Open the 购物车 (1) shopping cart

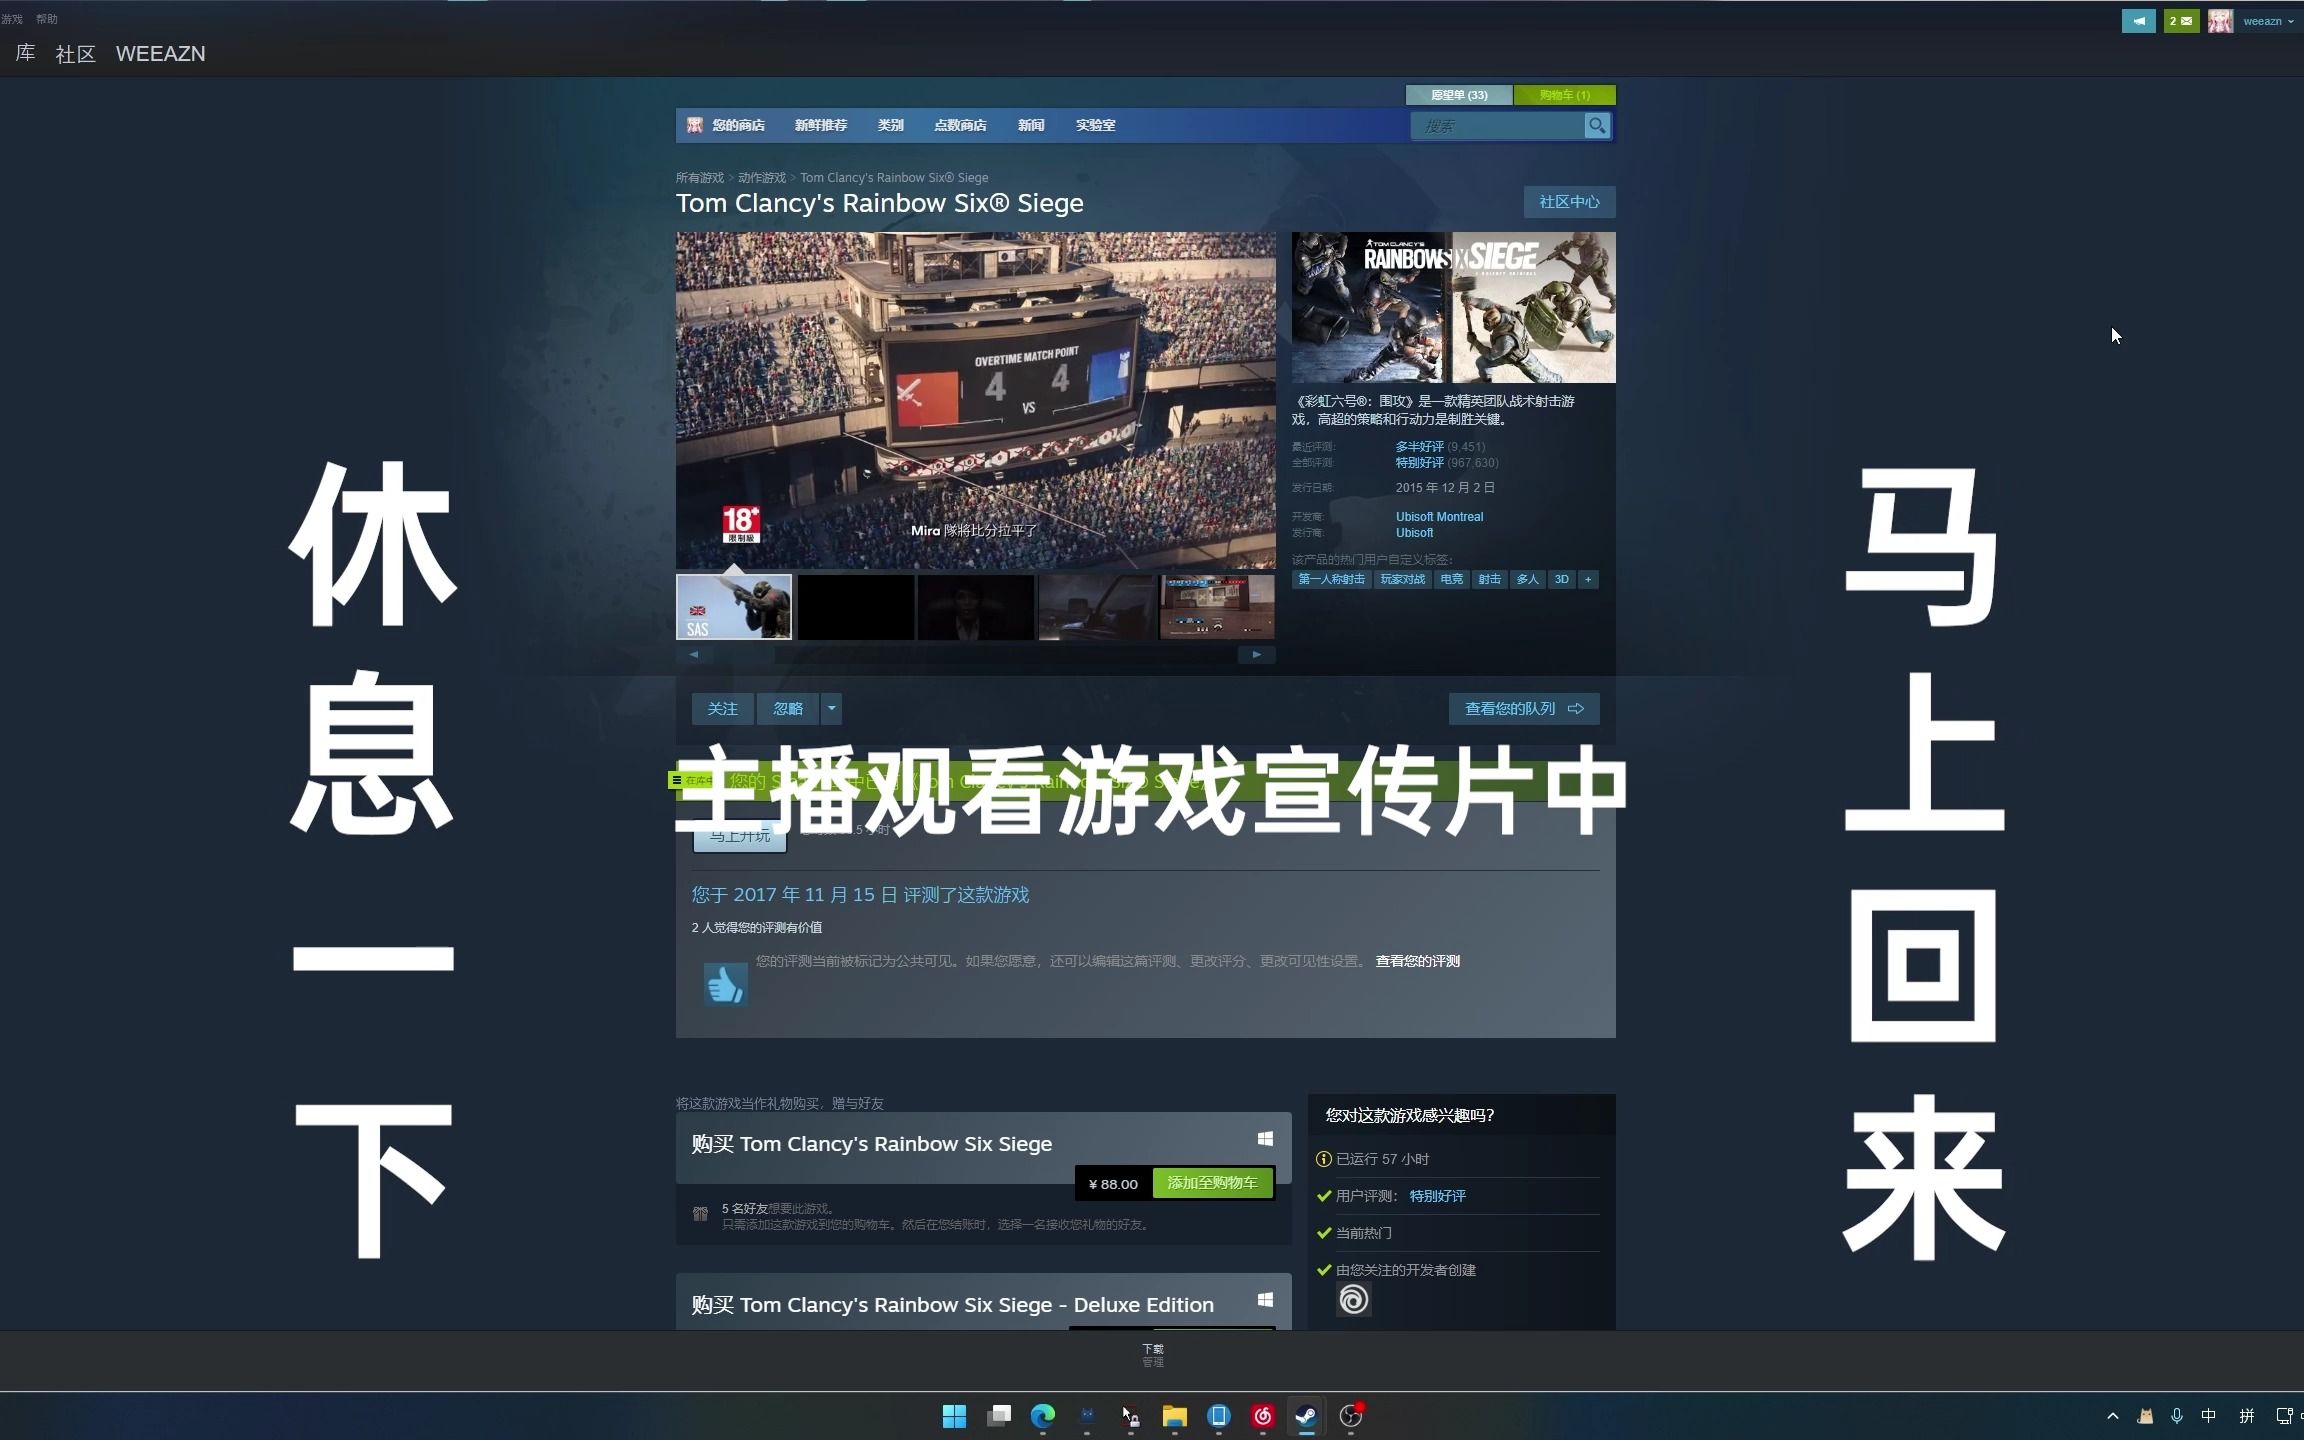[1565, 95]
